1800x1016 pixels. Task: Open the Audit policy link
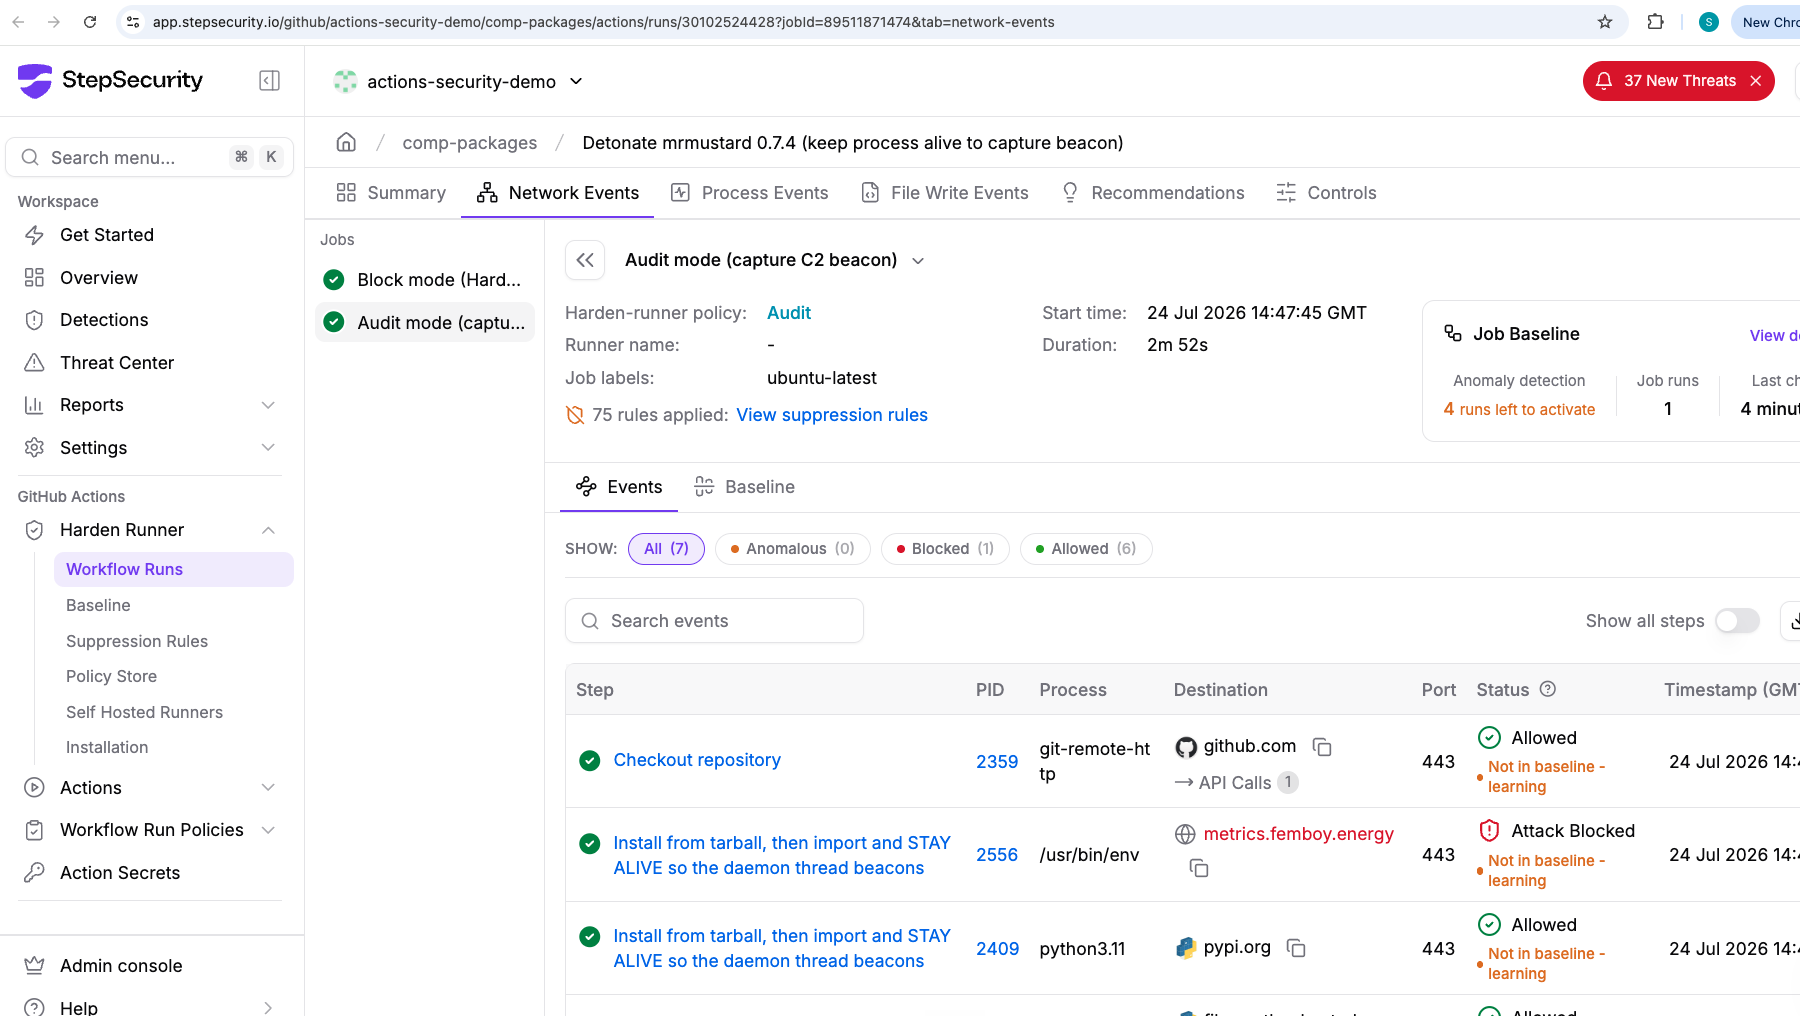[x=789, y=313]
